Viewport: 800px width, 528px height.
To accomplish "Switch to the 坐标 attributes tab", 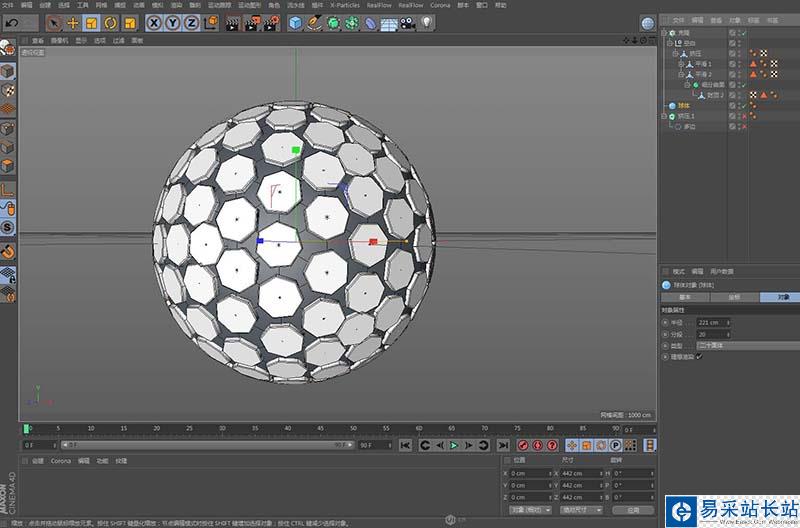I will click(734, 297).
